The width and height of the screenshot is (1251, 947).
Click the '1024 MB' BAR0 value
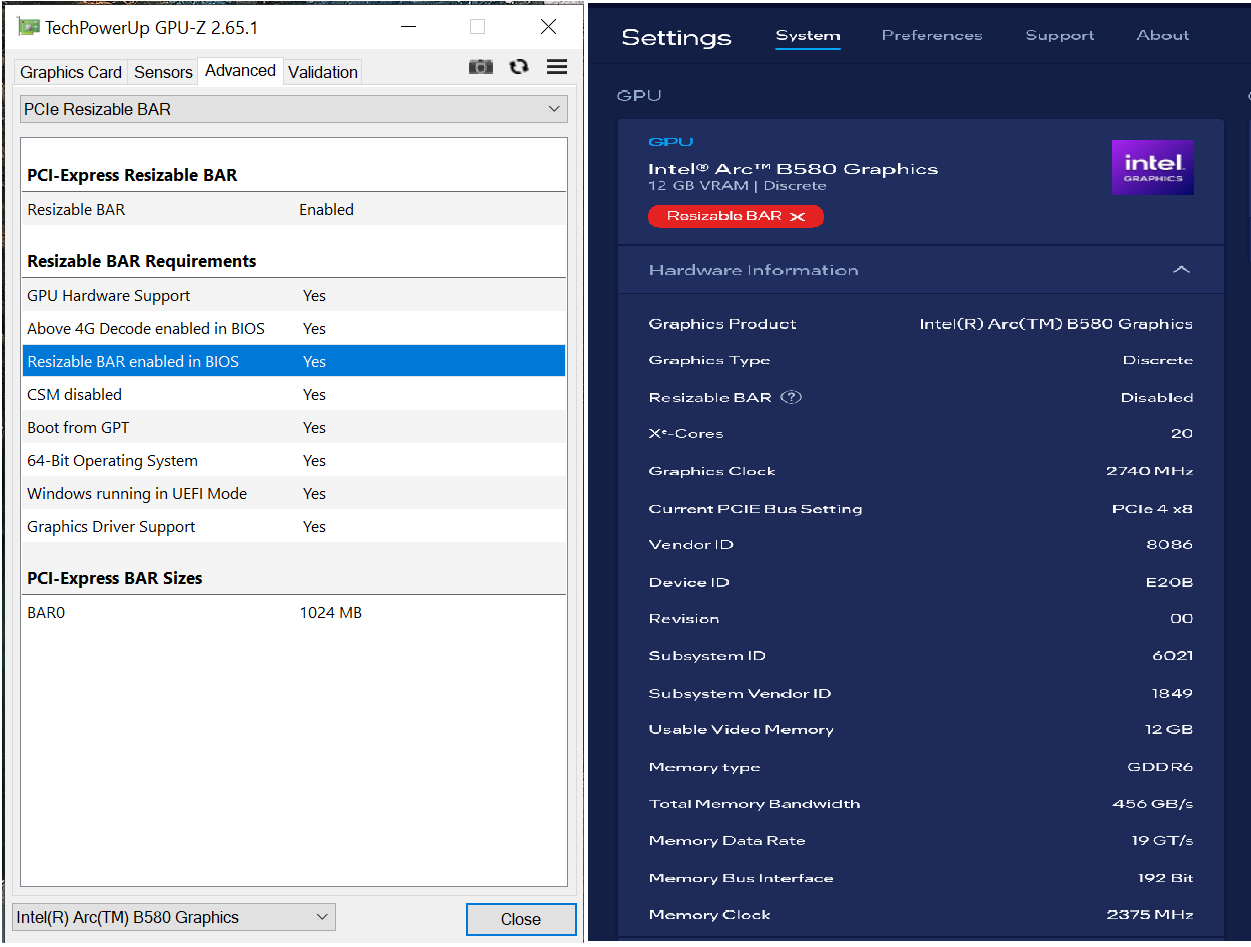(331, 612)
